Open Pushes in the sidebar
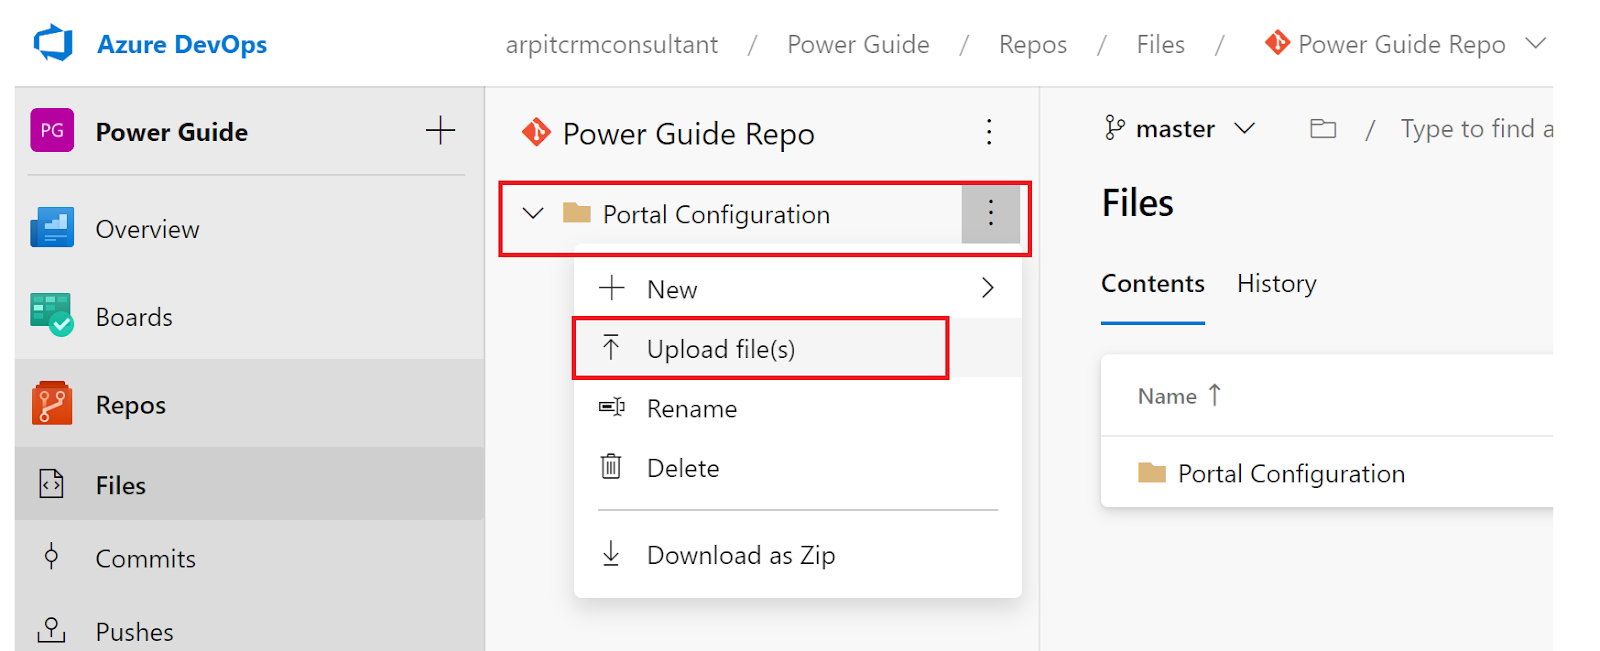This screenshot has height=651, width=1600. tap(134, 632)
